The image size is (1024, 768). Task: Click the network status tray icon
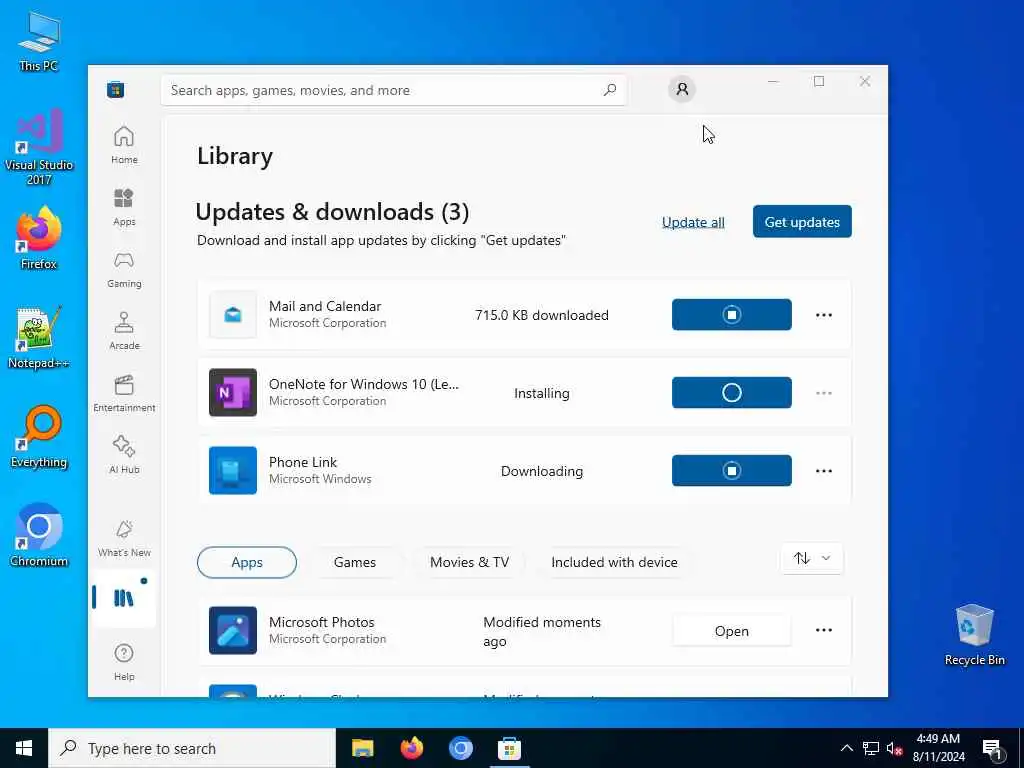coord(871,748)
